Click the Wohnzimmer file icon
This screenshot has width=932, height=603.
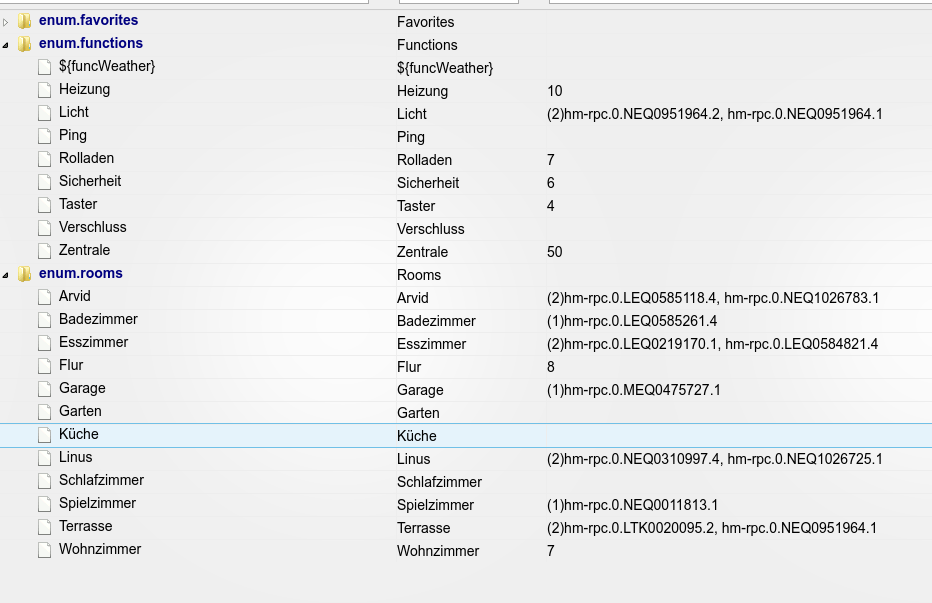45,550
